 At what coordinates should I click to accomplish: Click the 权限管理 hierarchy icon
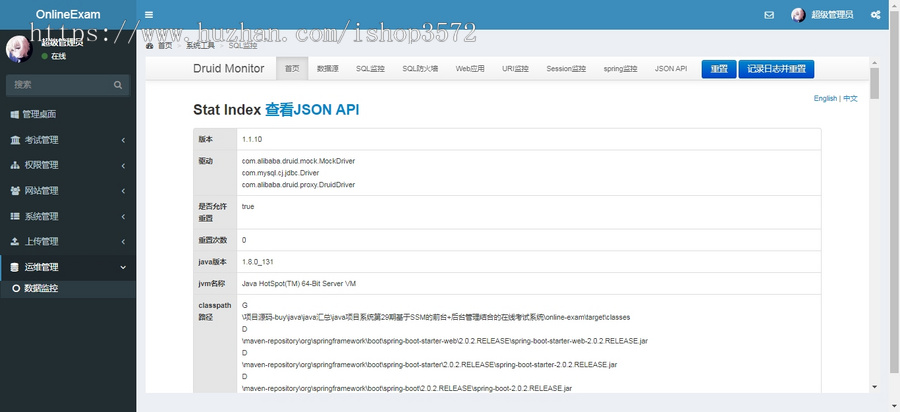click(15, 165)
